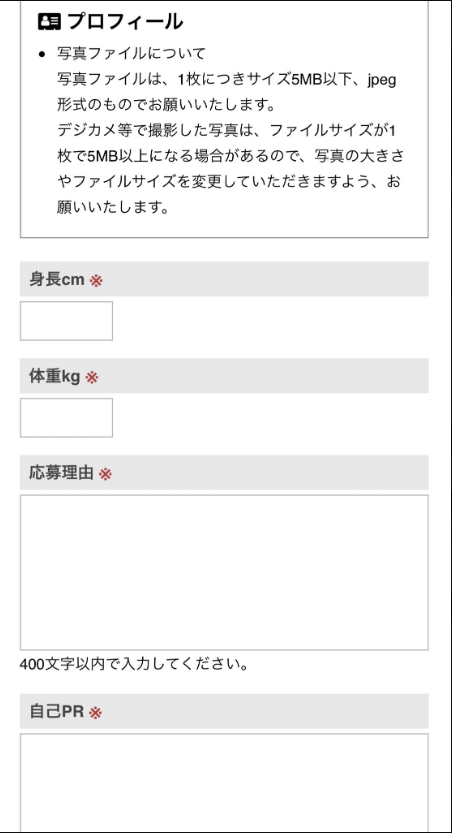Click inside the 応募理由 text area
The height and width of the screenshot is (833, 452).
tap(224, 572)
